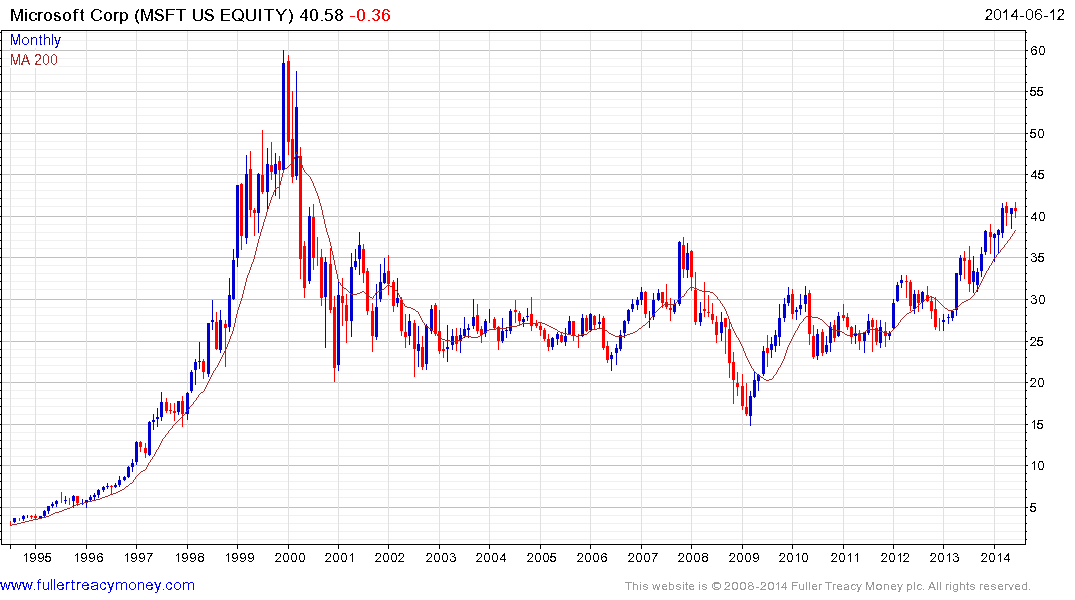1075x600 pixels.
Task: Click the 60 price axis label
Action: point(1037,51)
